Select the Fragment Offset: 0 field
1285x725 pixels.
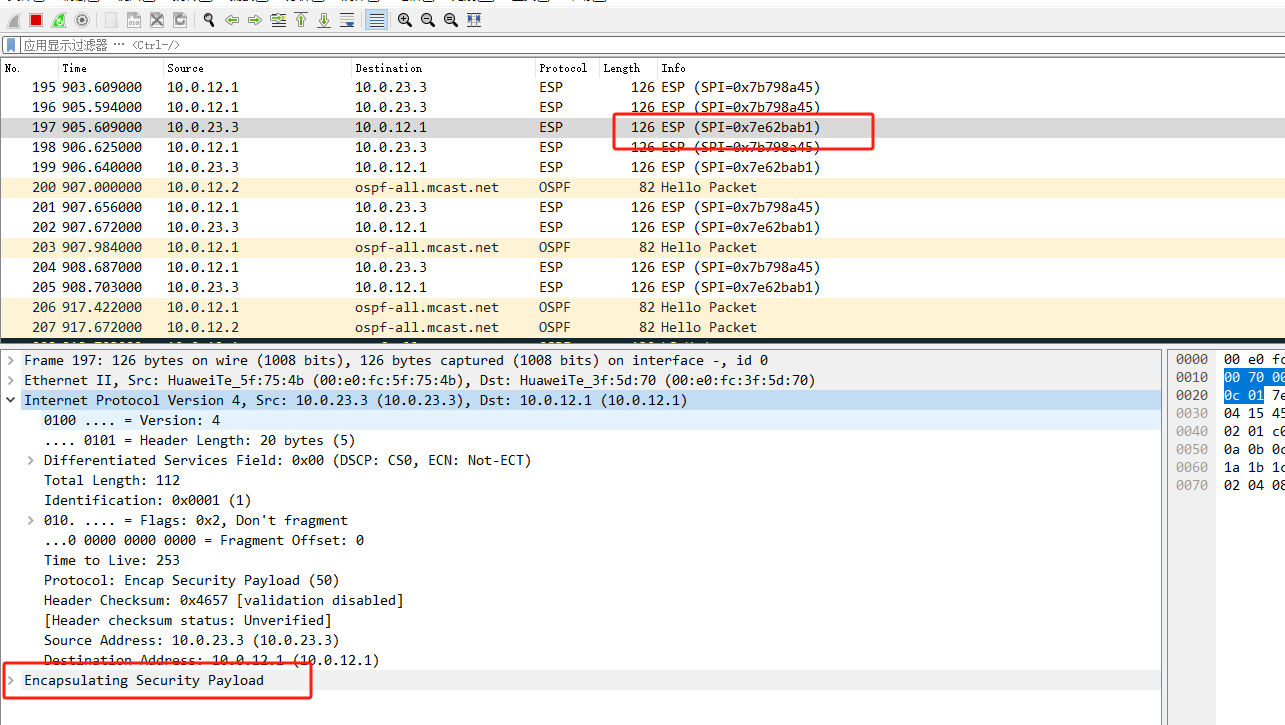click(x=204, y=540)
